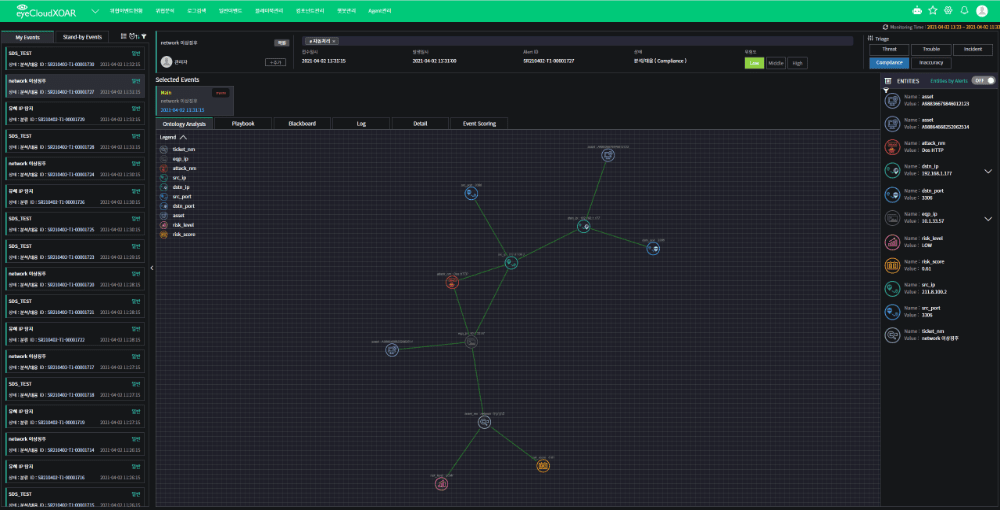Open notifications bell icon

click(965, 10)
